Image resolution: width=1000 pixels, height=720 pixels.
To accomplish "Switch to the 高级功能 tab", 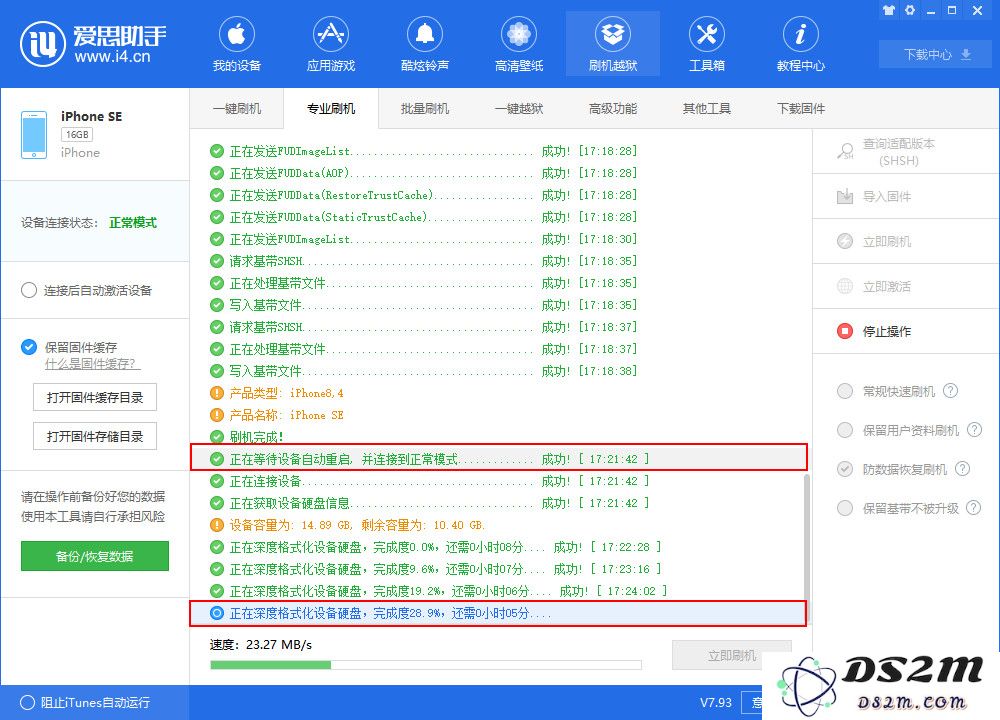I will click(x=613, y=108).
